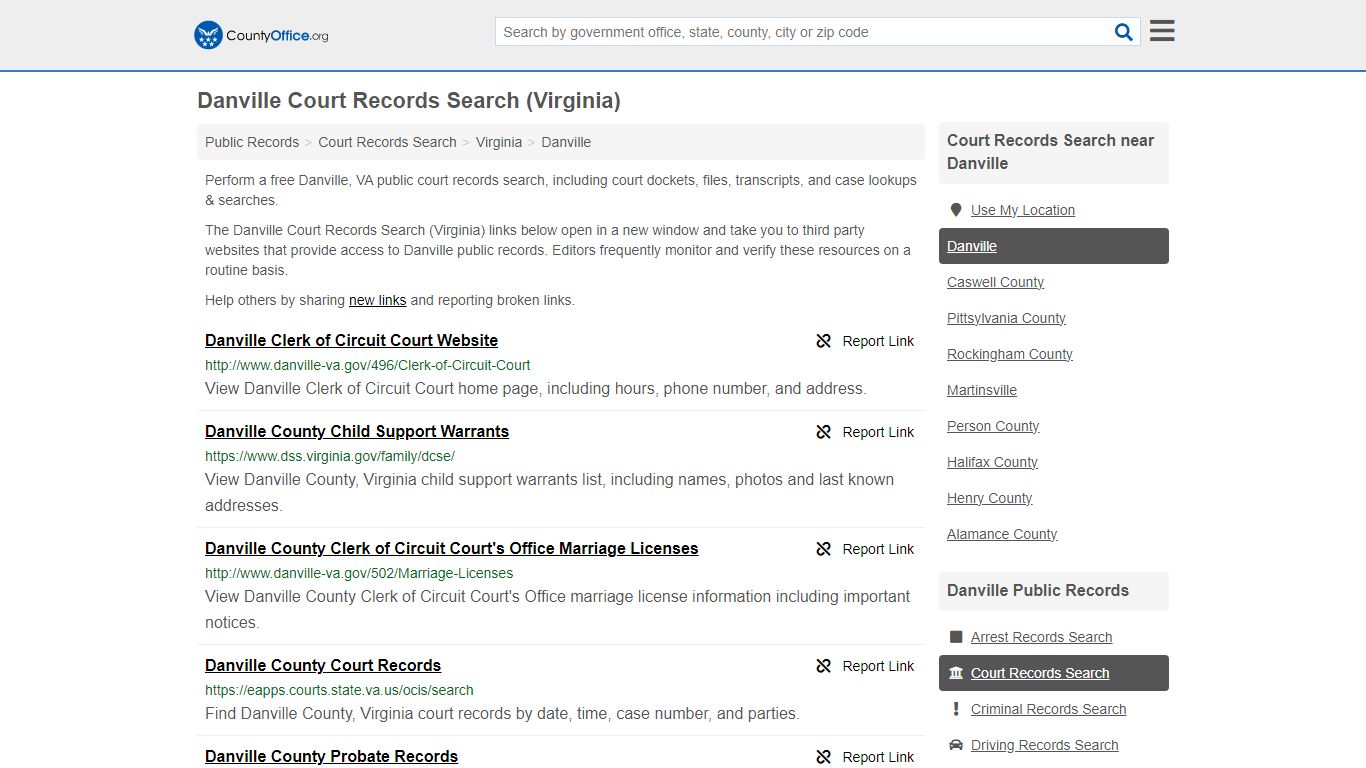Image resolution: width=1366 pixels, height=768 pixels.
Task: Select Martinsville
Action: (982, 390)
